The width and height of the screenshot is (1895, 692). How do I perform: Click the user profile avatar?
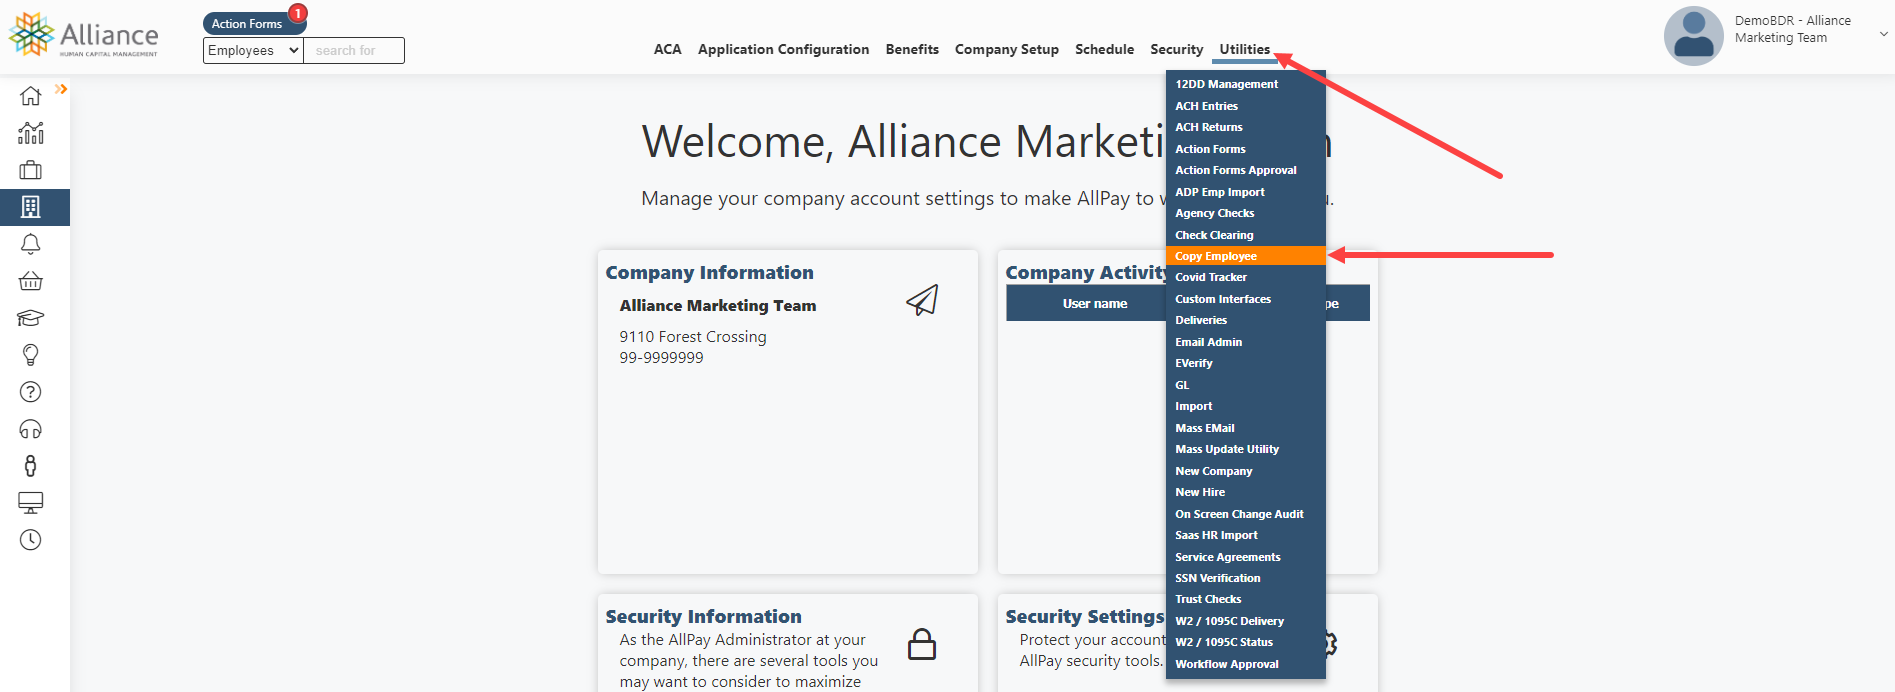pyautogui.click(x=1693, y=36)
